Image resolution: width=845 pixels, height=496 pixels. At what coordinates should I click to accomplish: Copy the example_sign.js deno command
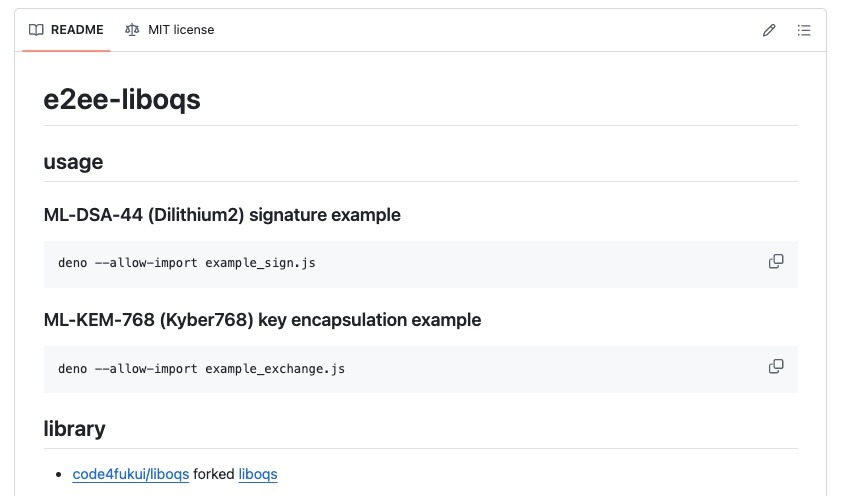tap(776, 262)
